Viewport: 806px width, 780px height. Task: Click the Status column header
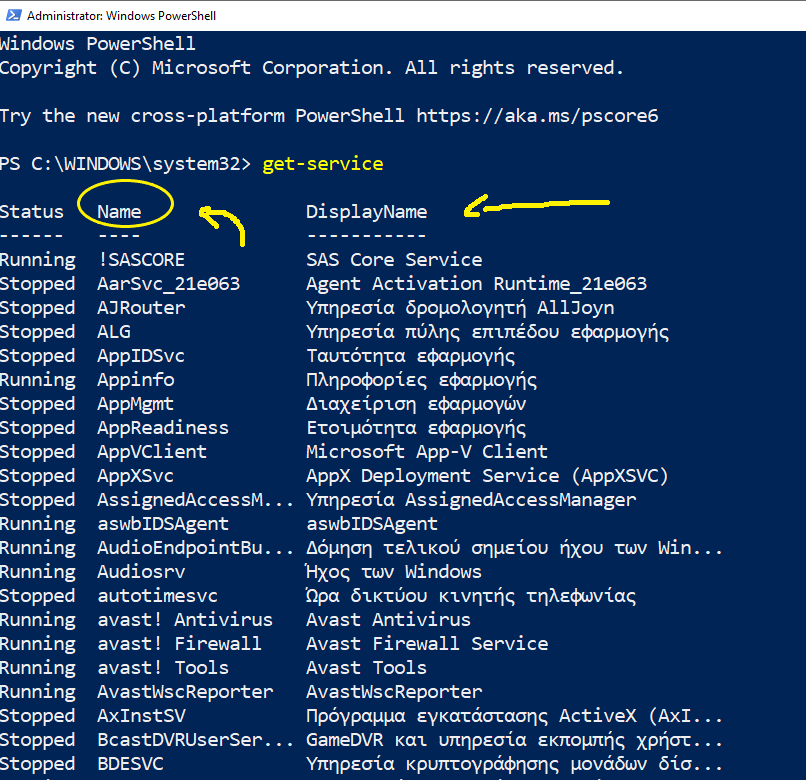coord(32,212)
